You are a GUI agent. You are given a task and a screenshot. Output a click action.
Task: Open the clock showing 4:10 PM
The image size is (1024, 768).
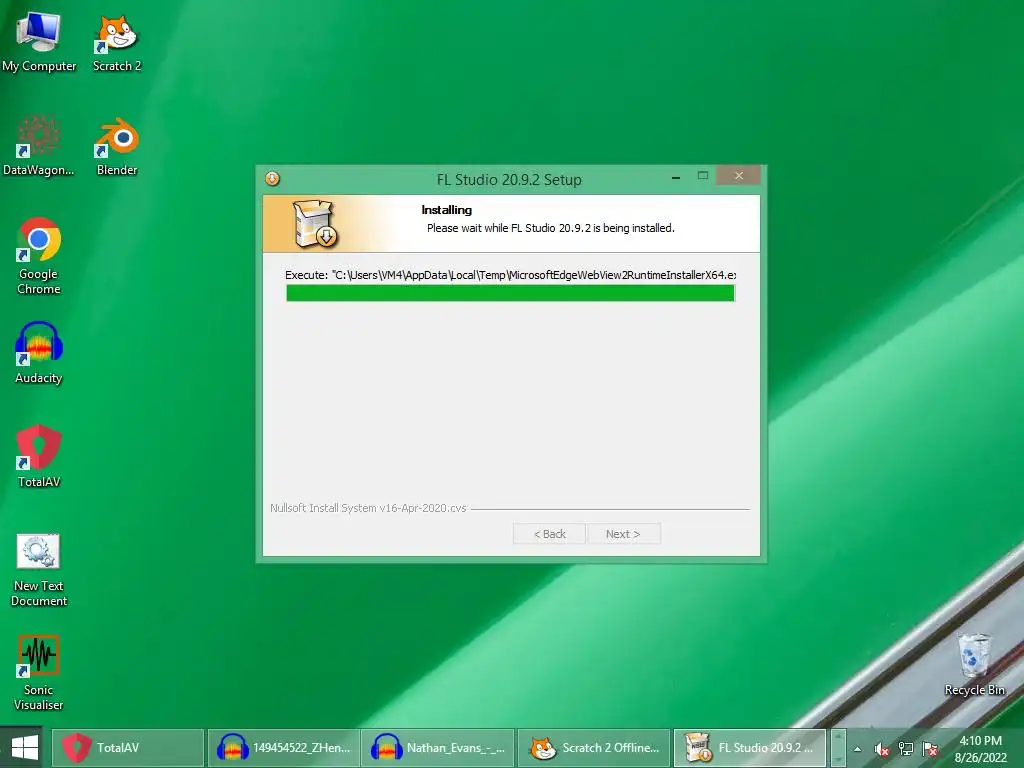click(x=980, y=741)
